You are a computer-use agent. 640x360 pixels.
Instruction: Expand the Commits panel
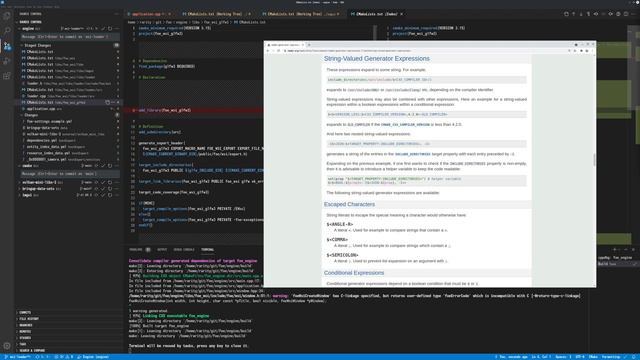[25, 312]
